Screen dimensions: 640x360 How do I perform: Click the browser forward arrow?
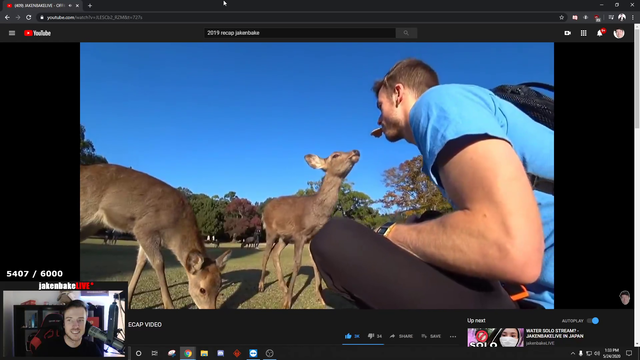coord(18,17)
